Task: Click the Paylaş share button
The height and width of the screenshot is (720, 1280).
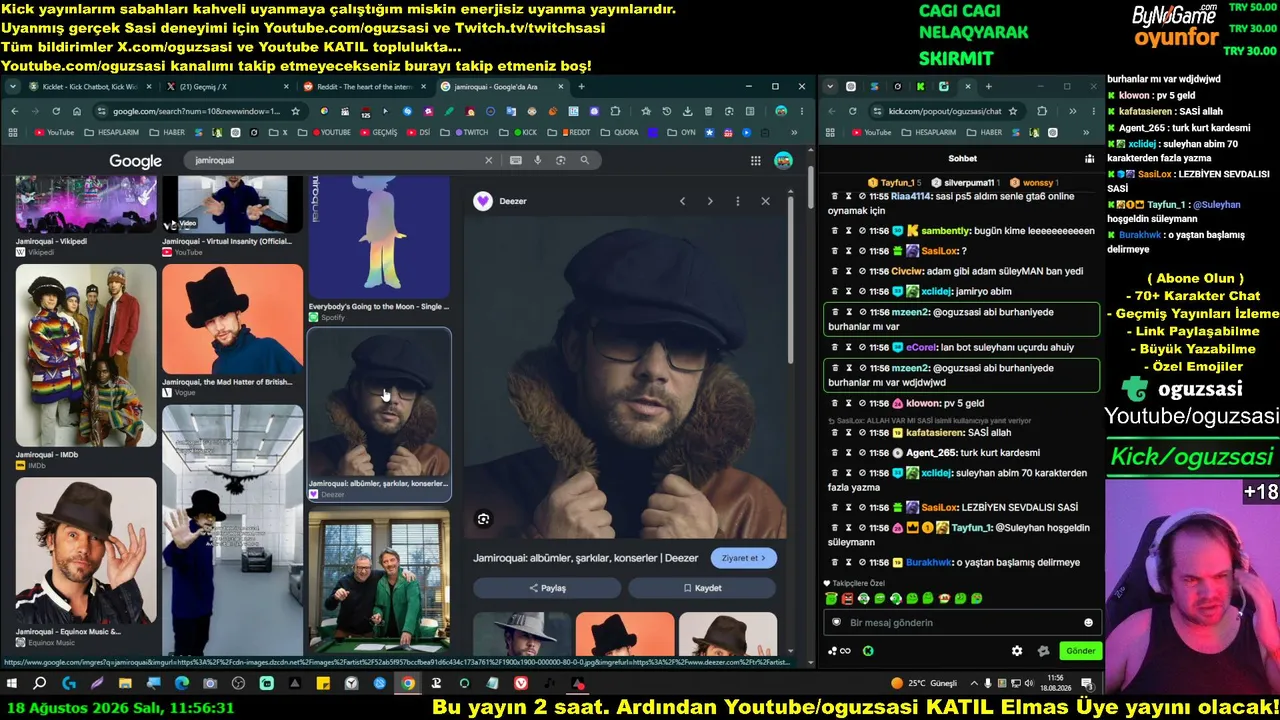Action: pos(547,588)
